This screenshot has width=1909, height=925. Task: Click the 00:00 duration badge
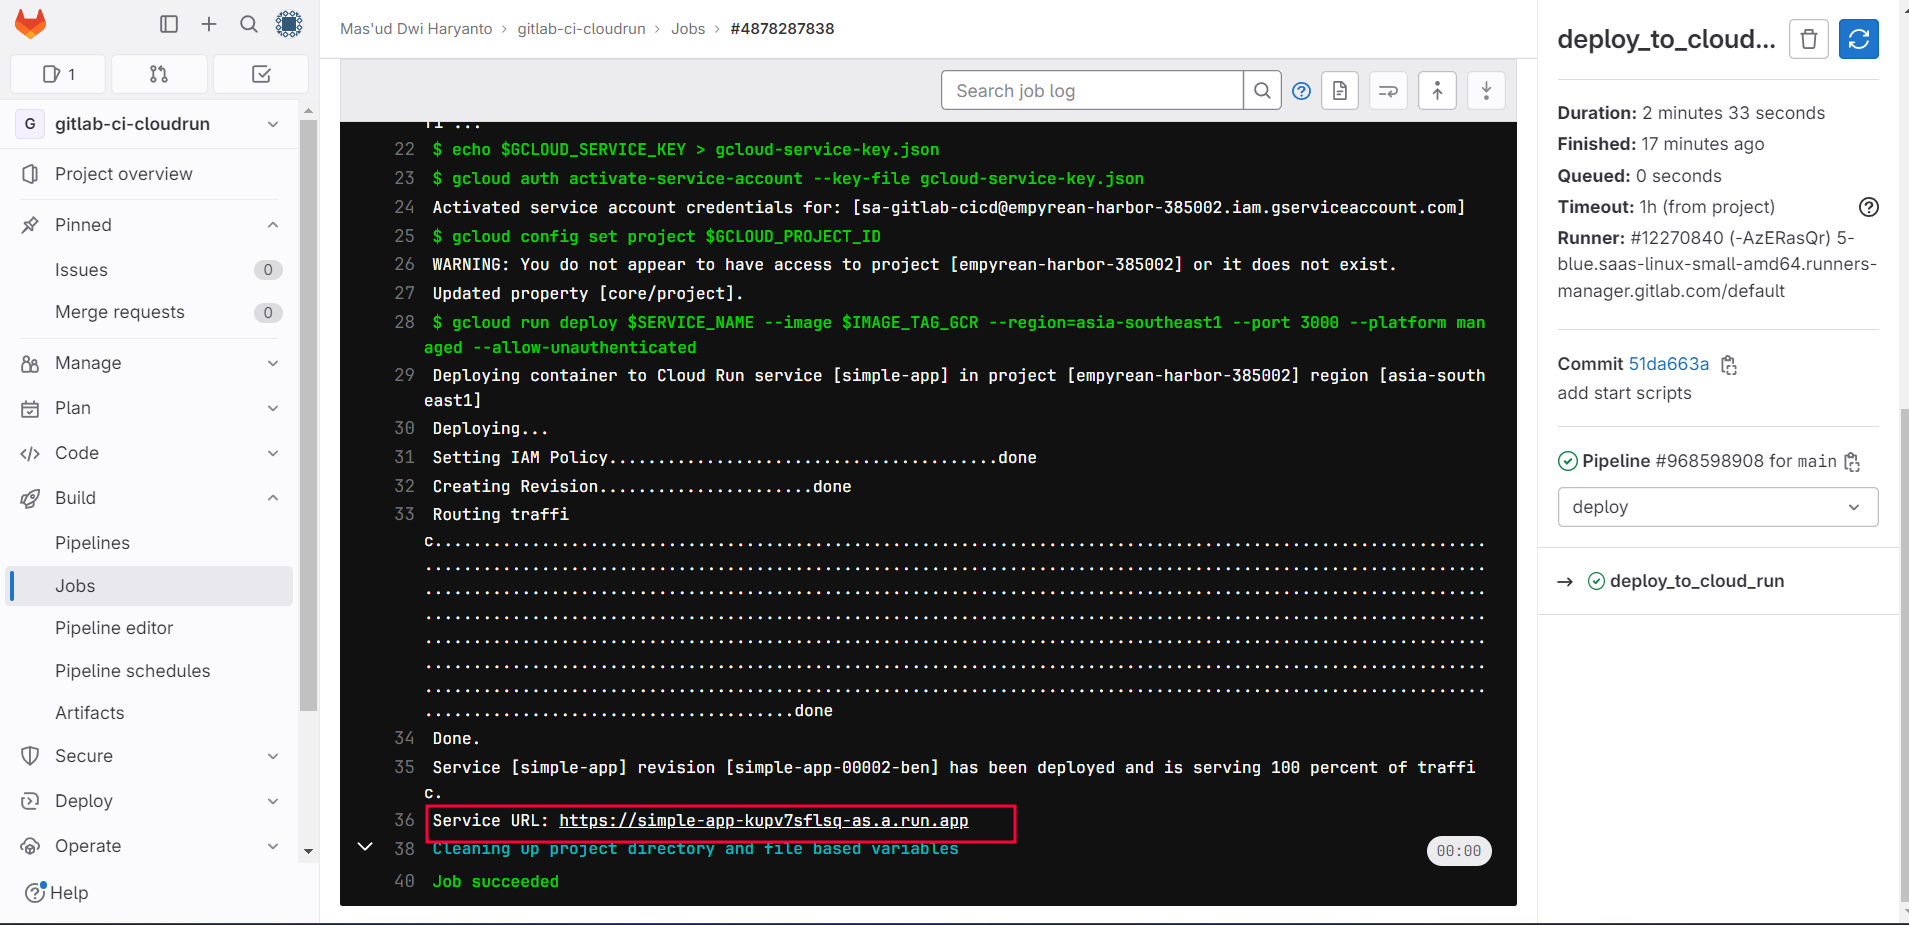click(x=1458, y=851)
